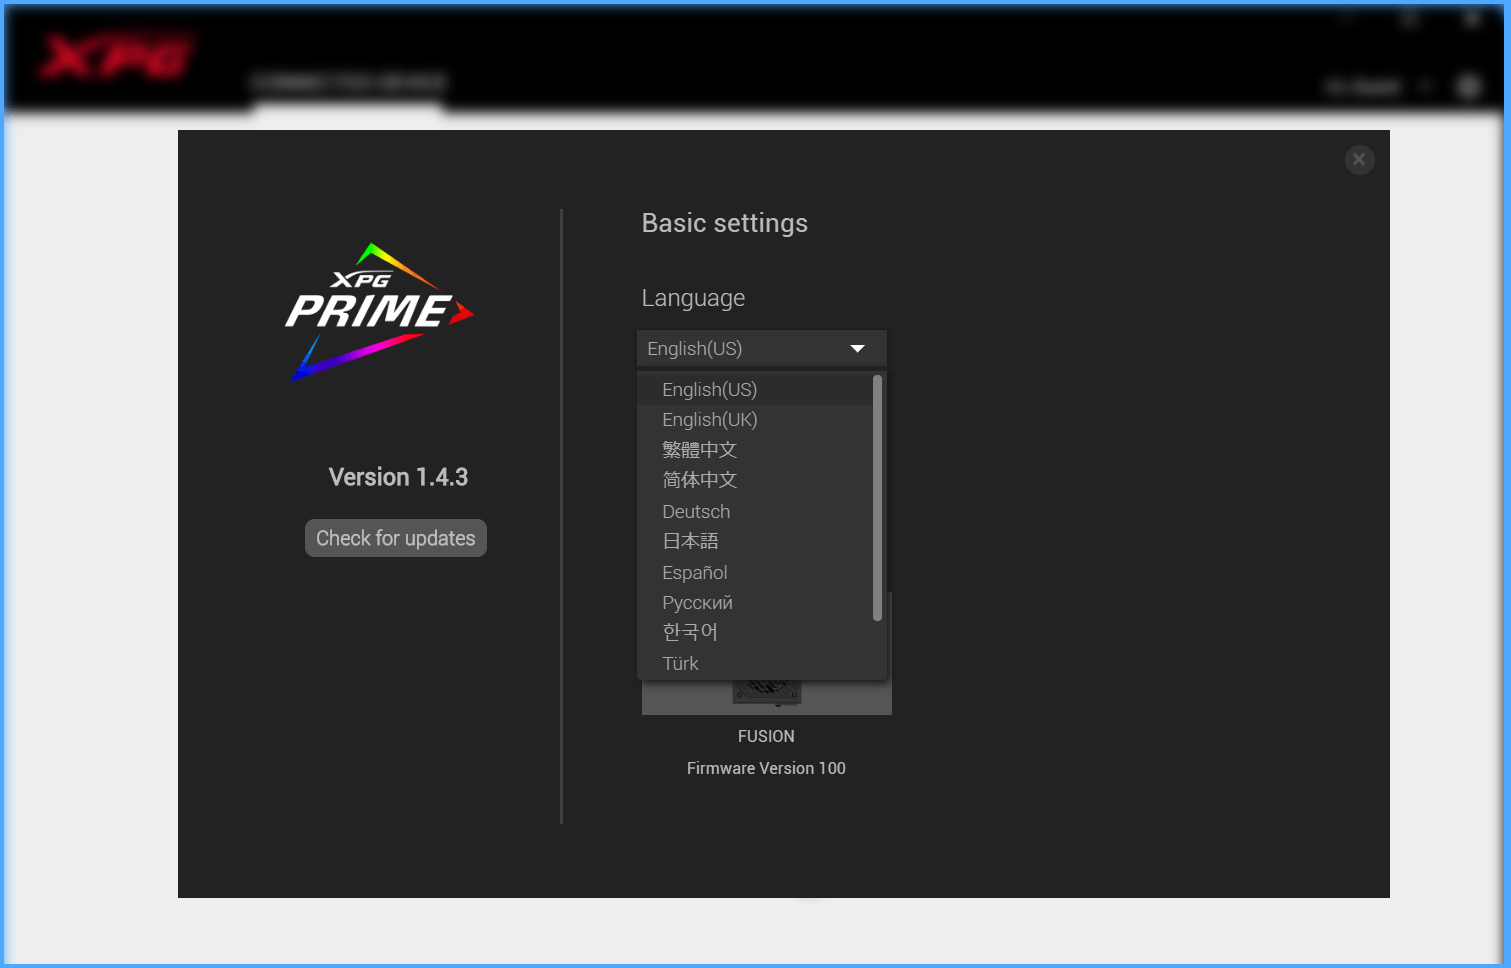Click the Language label

693,298
